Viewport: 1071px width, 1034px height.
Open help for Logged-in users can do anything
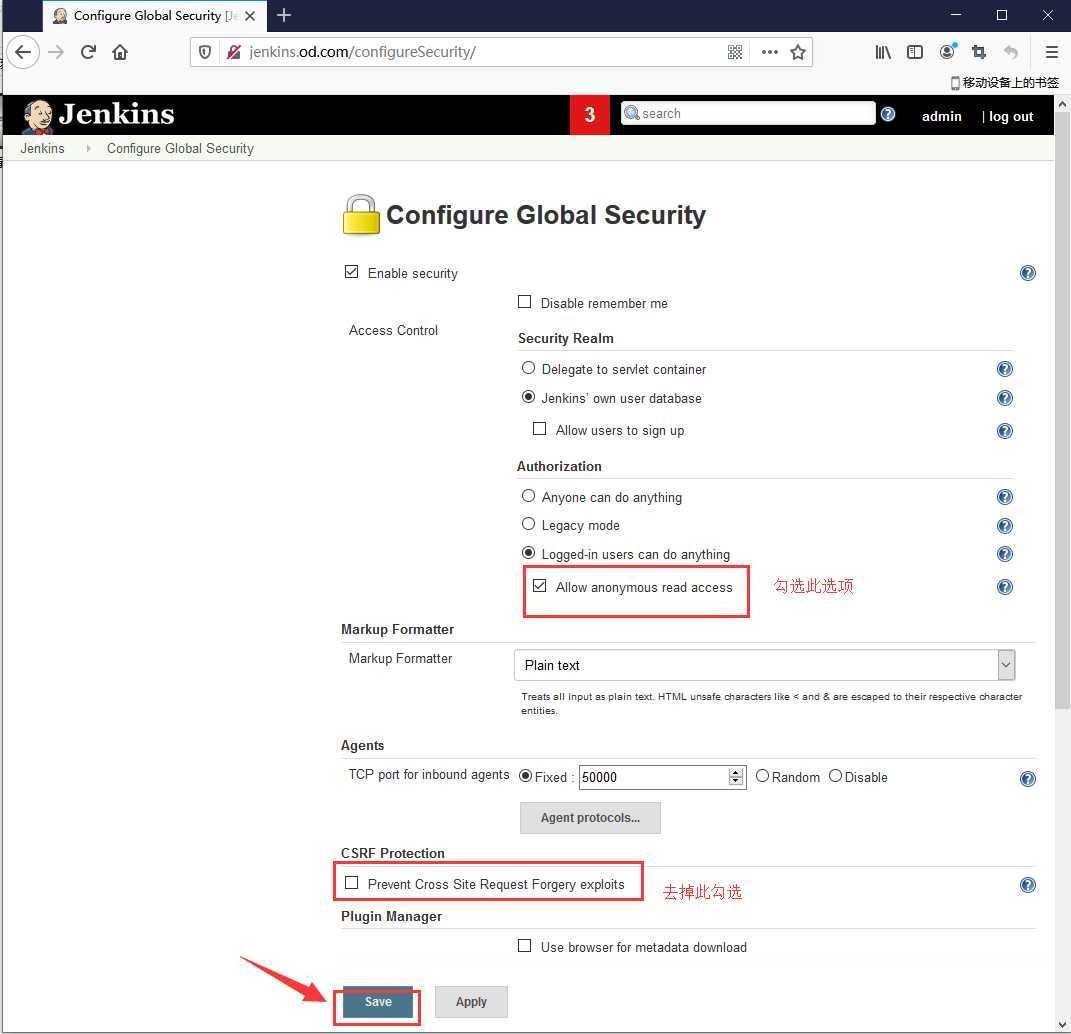[x=1005, y=554]
